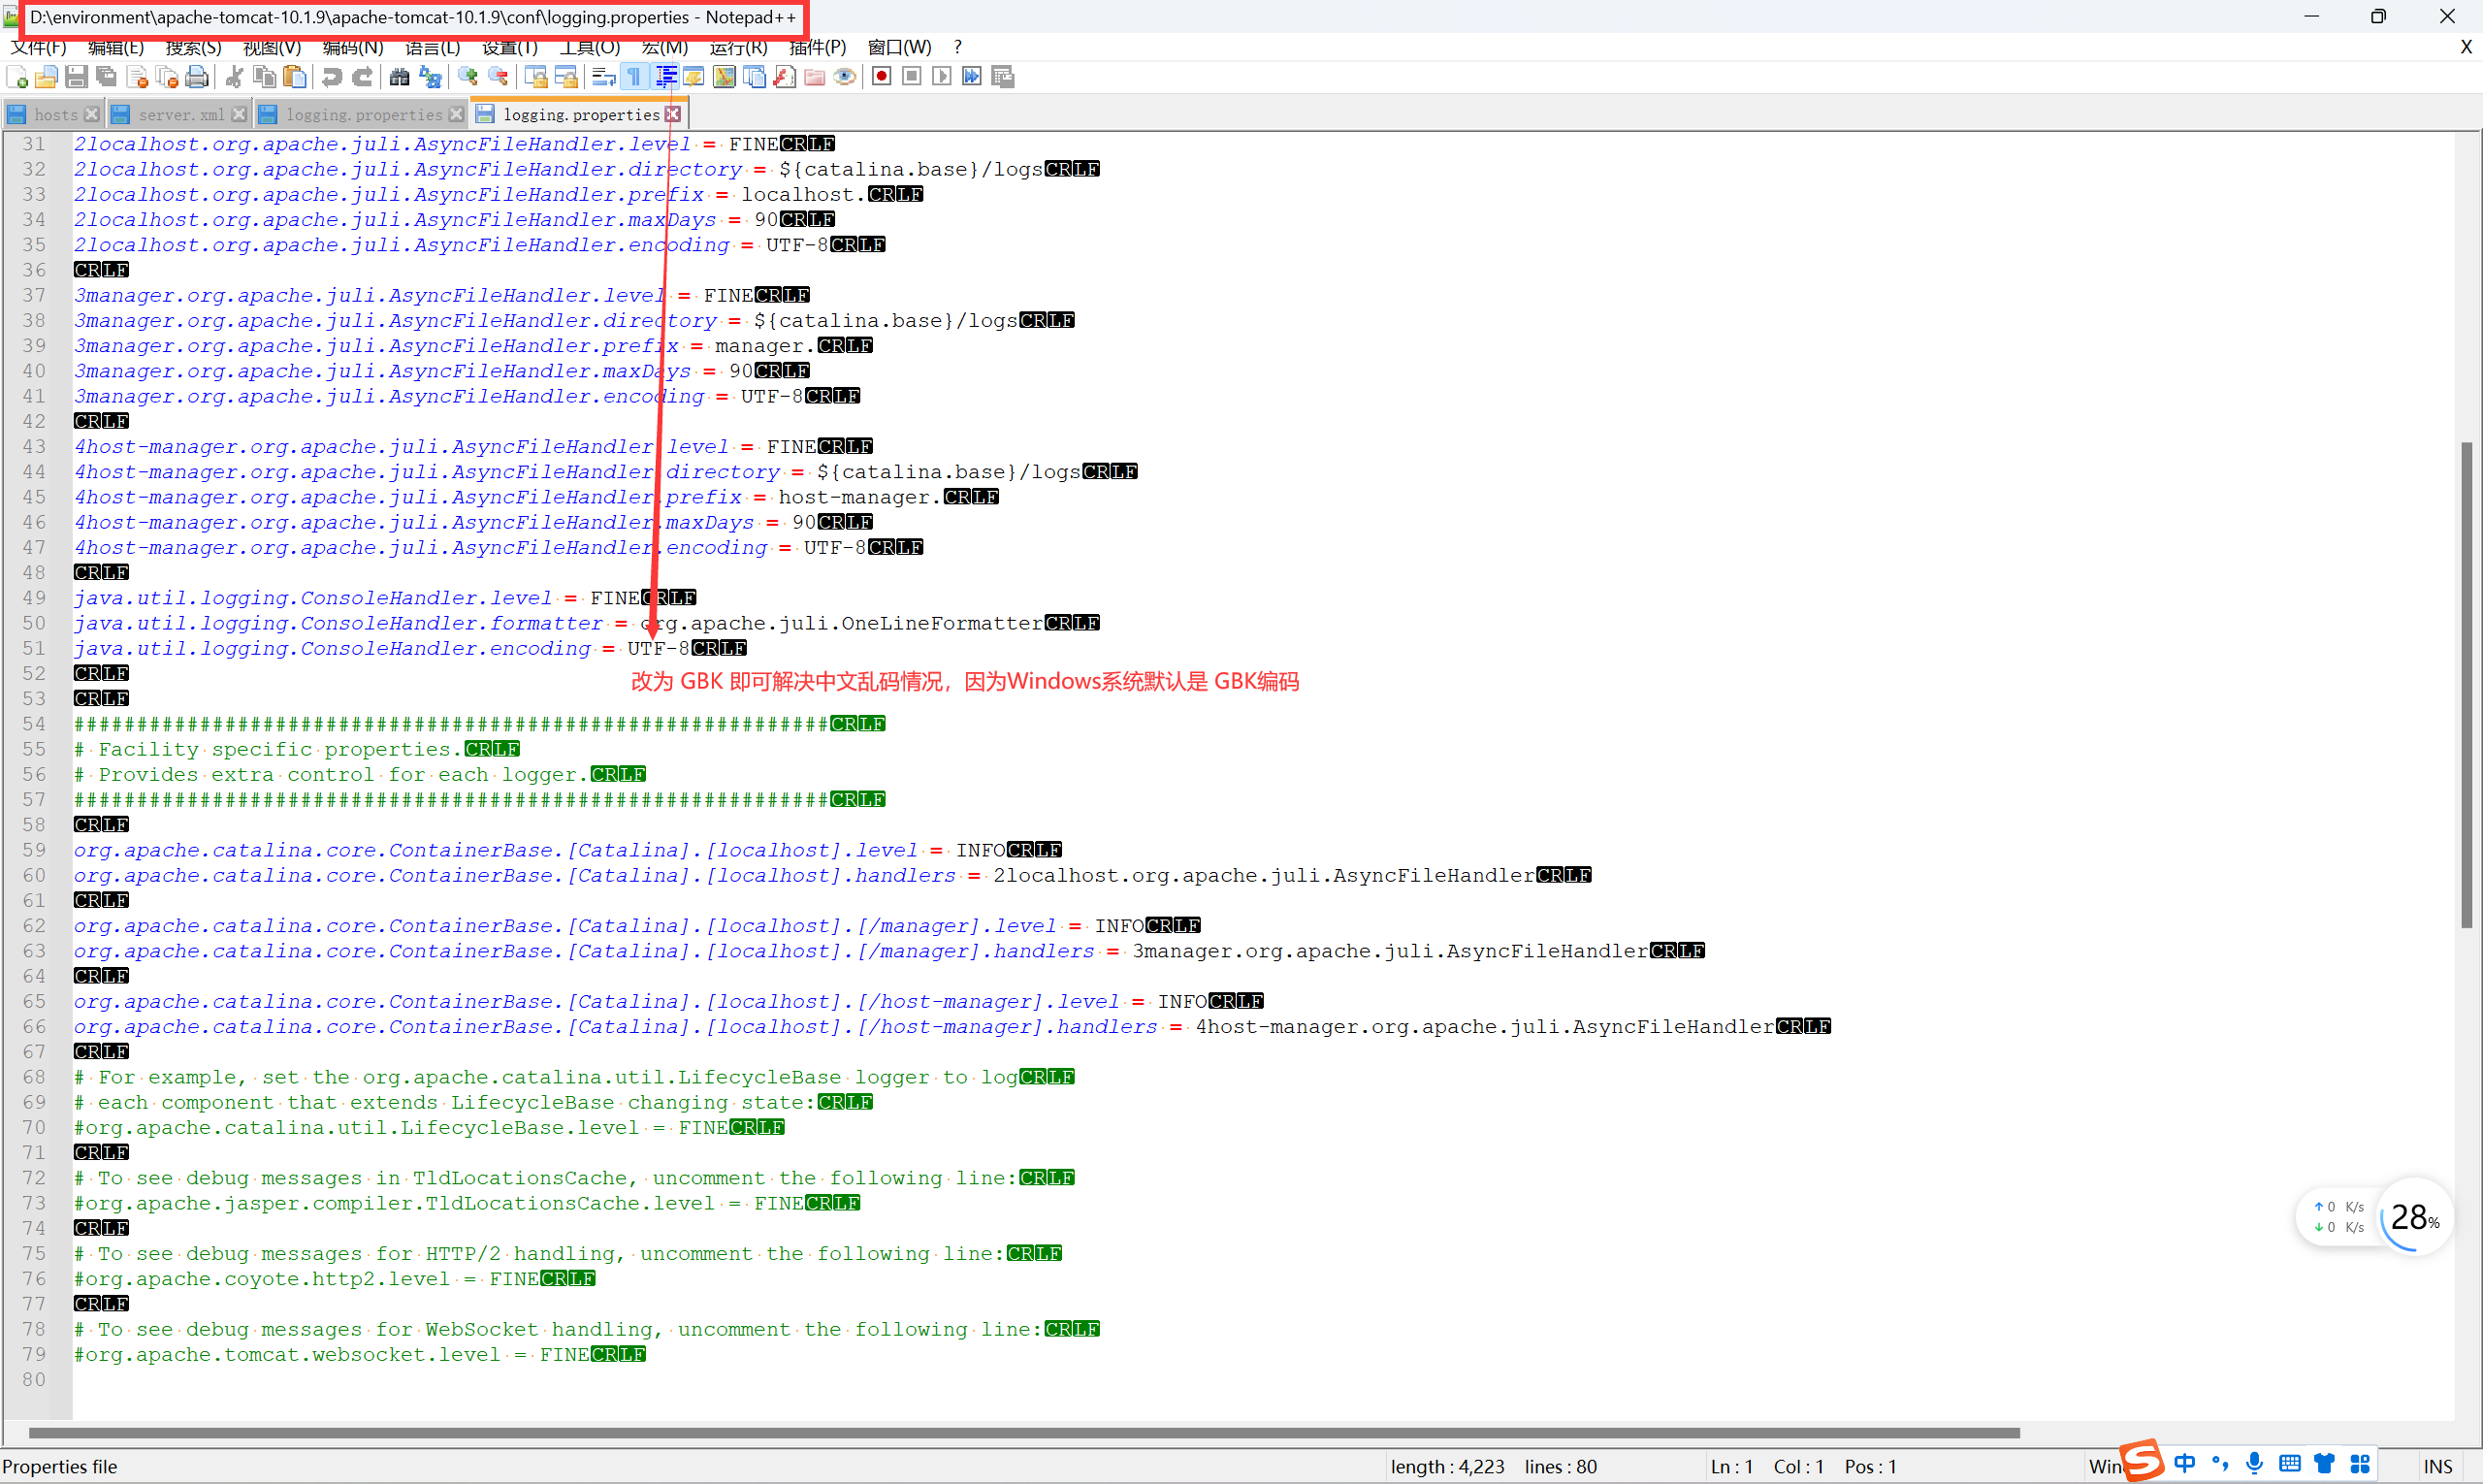Open the Sogou soft keyboard icon

2289,1464
